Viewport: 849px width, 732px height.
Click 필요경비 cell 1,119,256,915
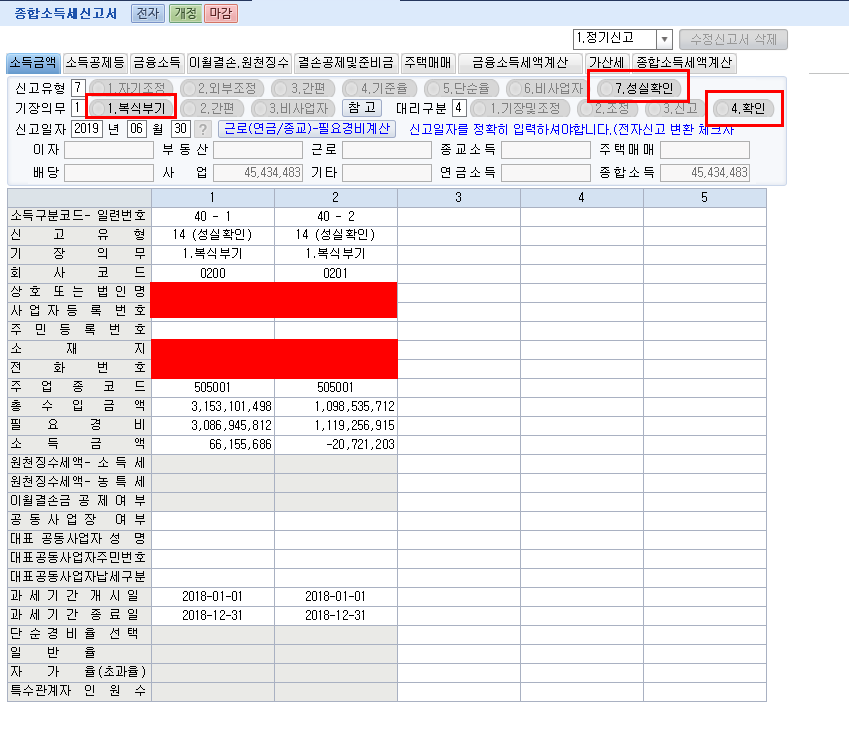point(336,426)
